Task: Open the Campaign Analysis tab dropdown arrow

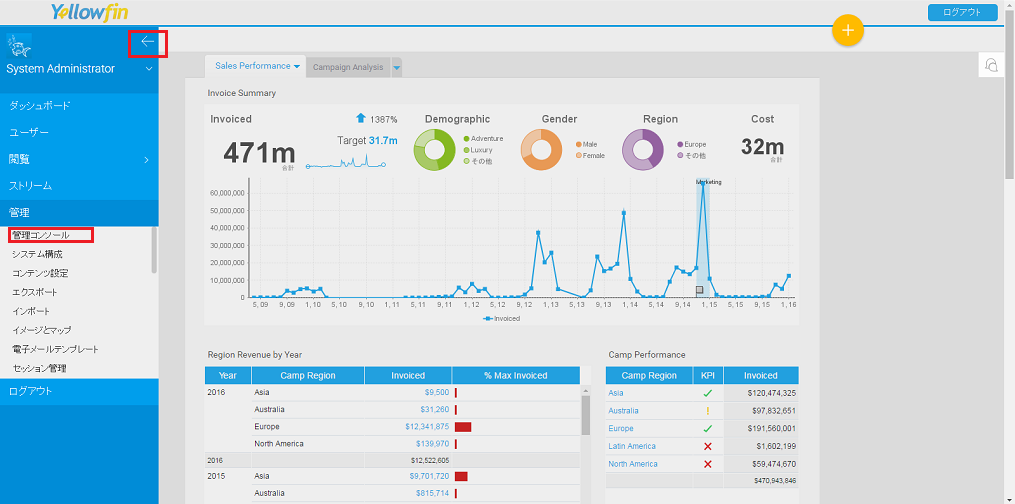Action: coord(396,67)
